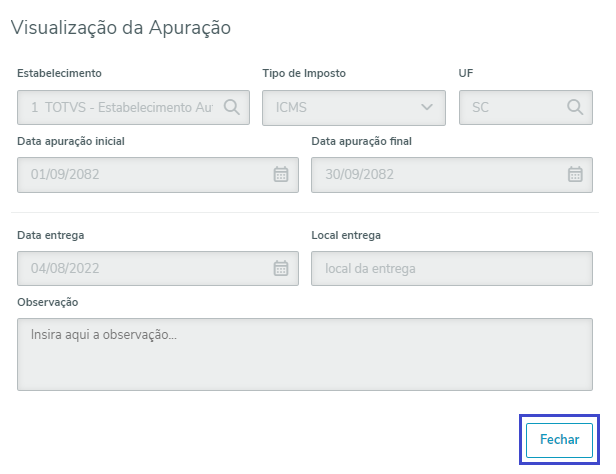Click the Estabelecimento search magnifier icon
The height and width of the screenshot is (474, 616).
tap(231, 107)
